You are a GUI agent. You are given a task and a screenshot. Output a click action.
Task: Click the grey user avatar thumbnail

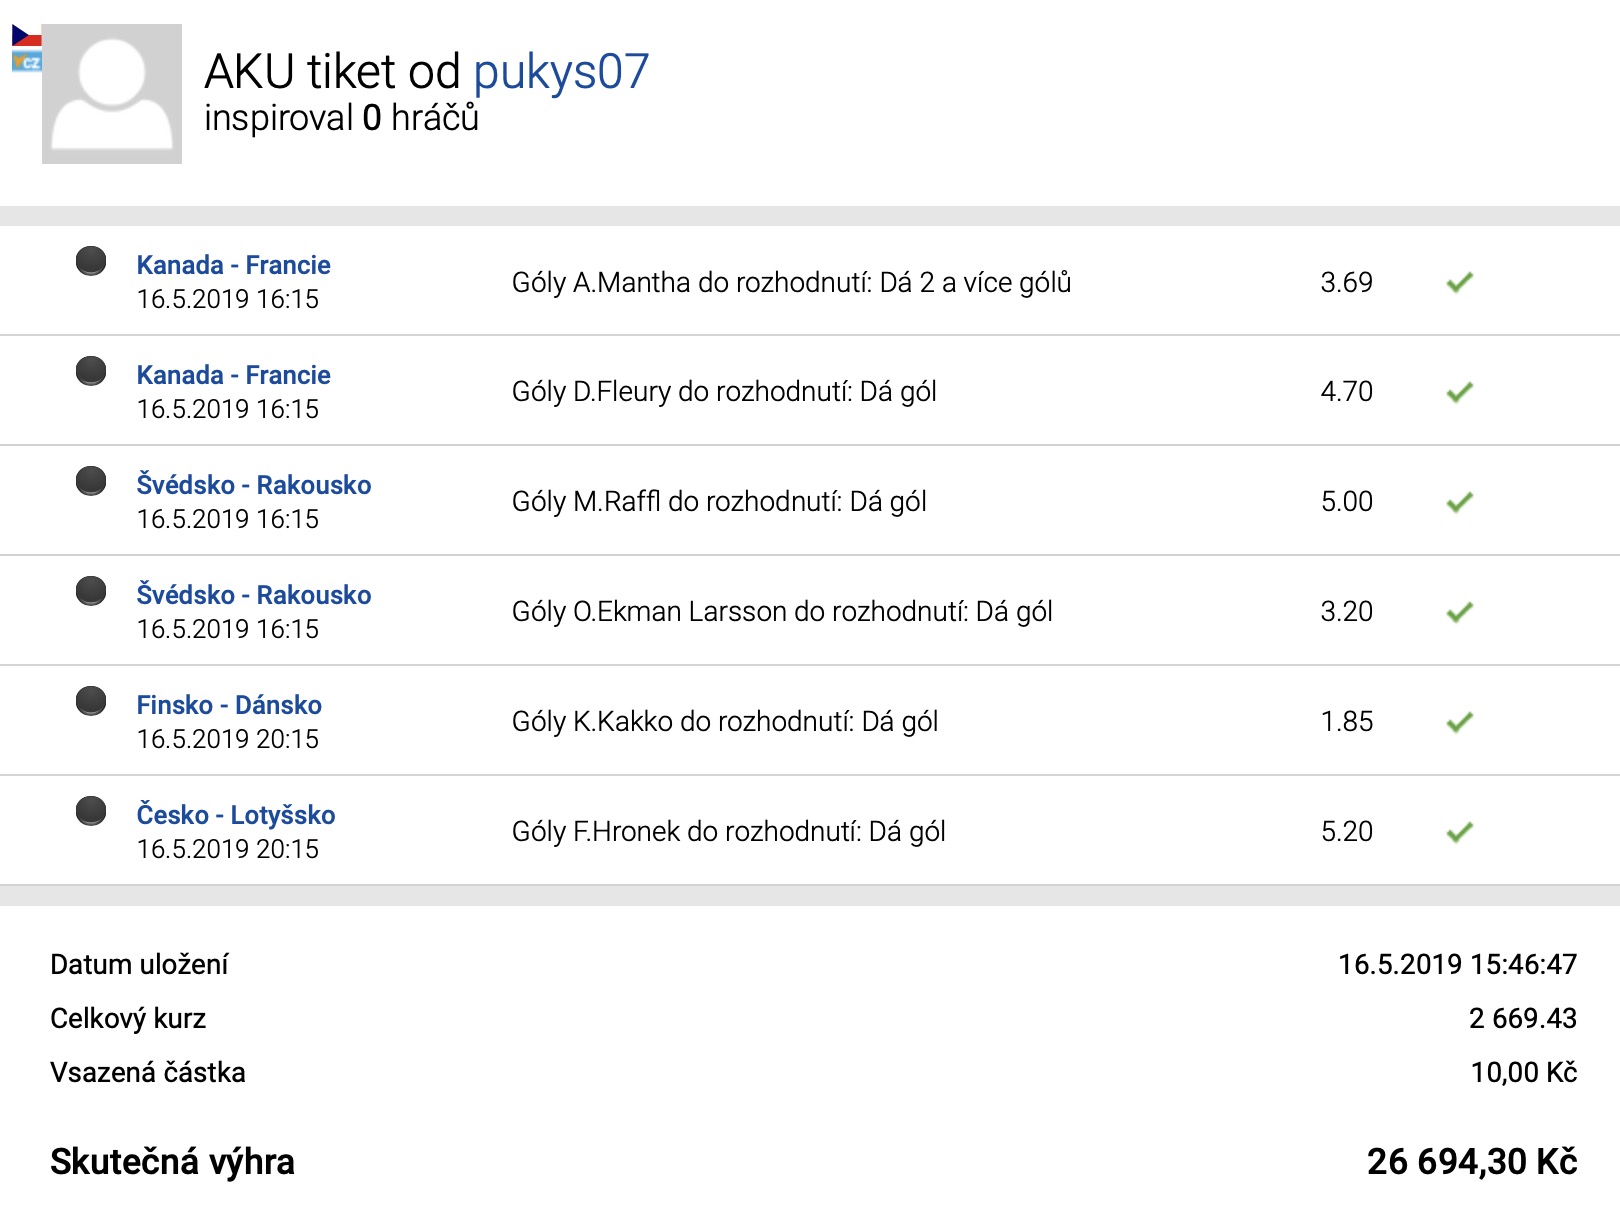coord(112,94)
